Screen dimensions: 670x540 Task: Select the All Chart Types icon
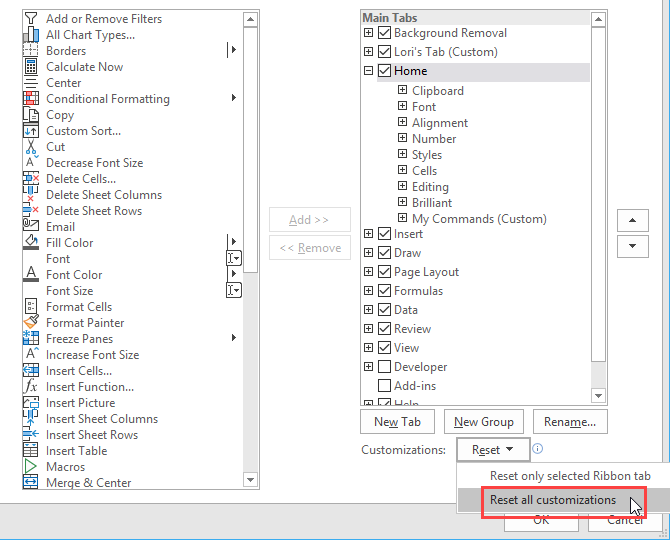(x=31, y=34)
